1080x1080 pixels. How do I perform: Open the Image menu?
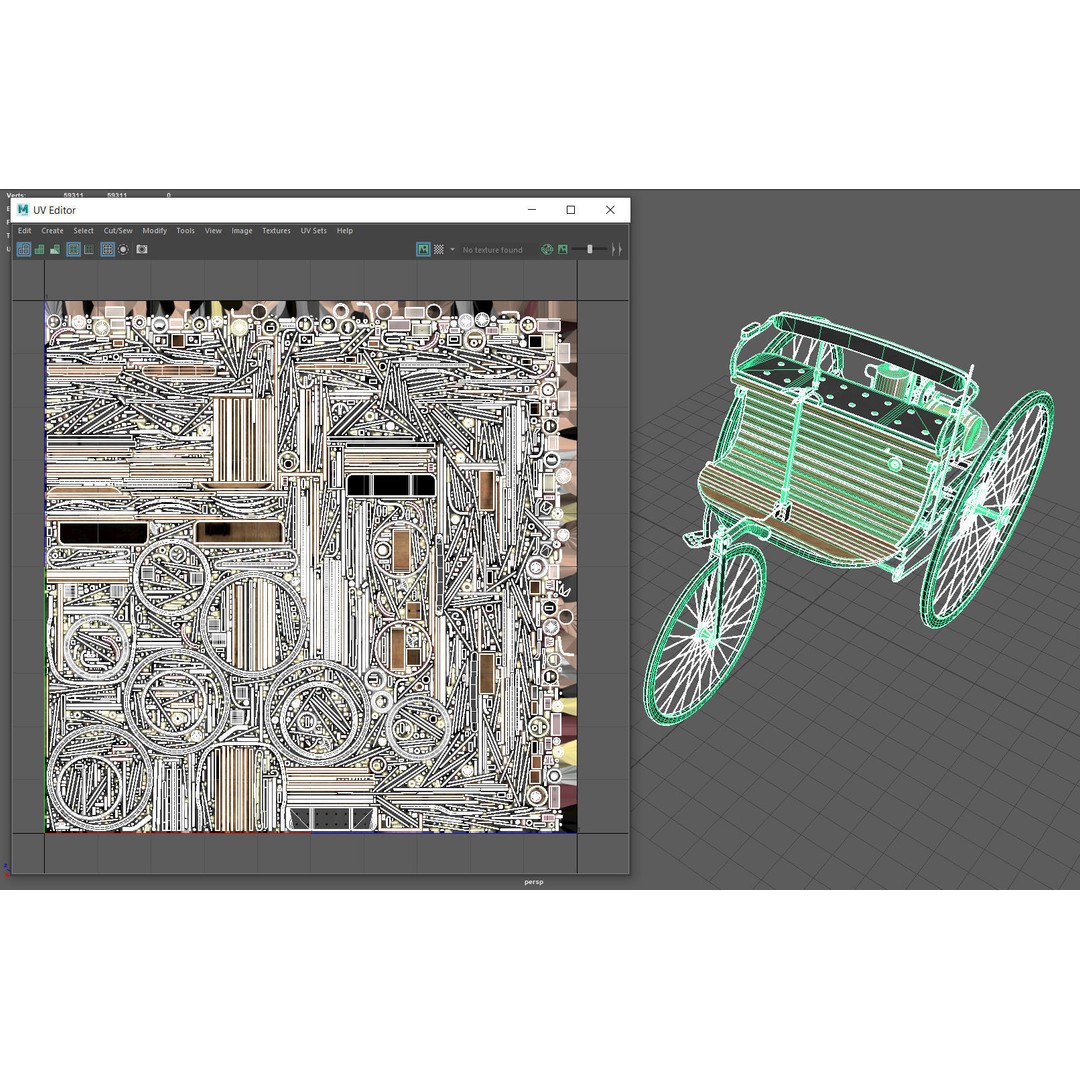tap(242, 231)
